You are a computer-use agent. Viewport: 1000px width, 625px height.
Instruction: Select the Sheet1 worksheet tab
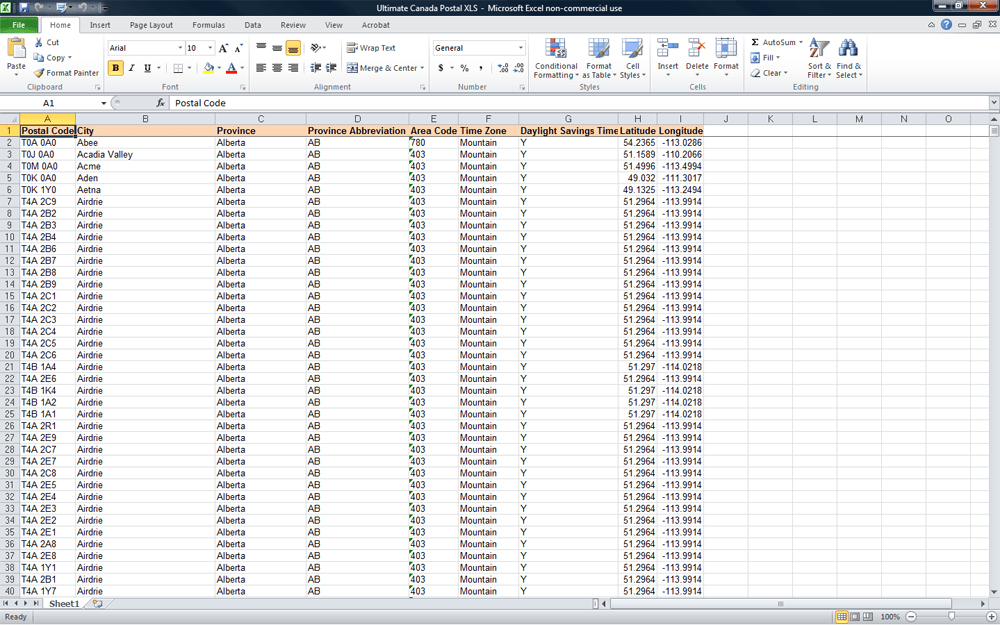pos(64,603)
